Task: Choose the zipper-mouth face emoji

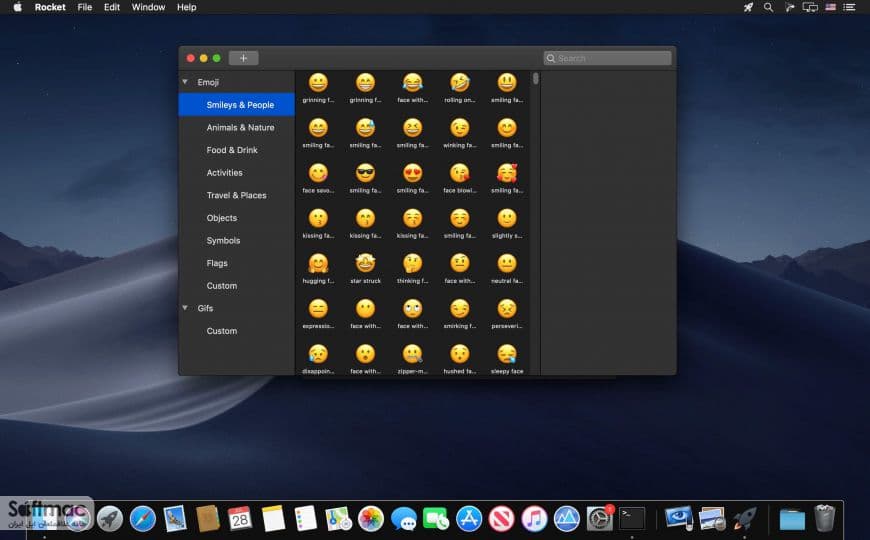Action: pyautogui.click(x=412, y=354)
